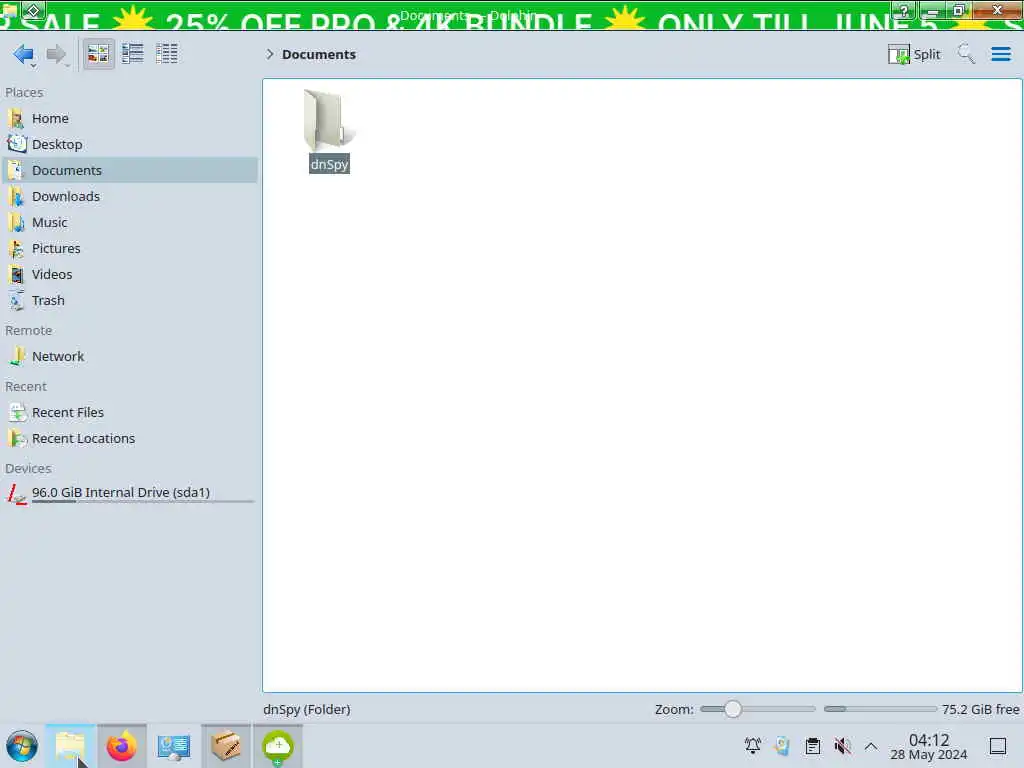The height and width of the screenshot is (768, 1024).
Task: Open Music in Places
Action: (129, 223)
